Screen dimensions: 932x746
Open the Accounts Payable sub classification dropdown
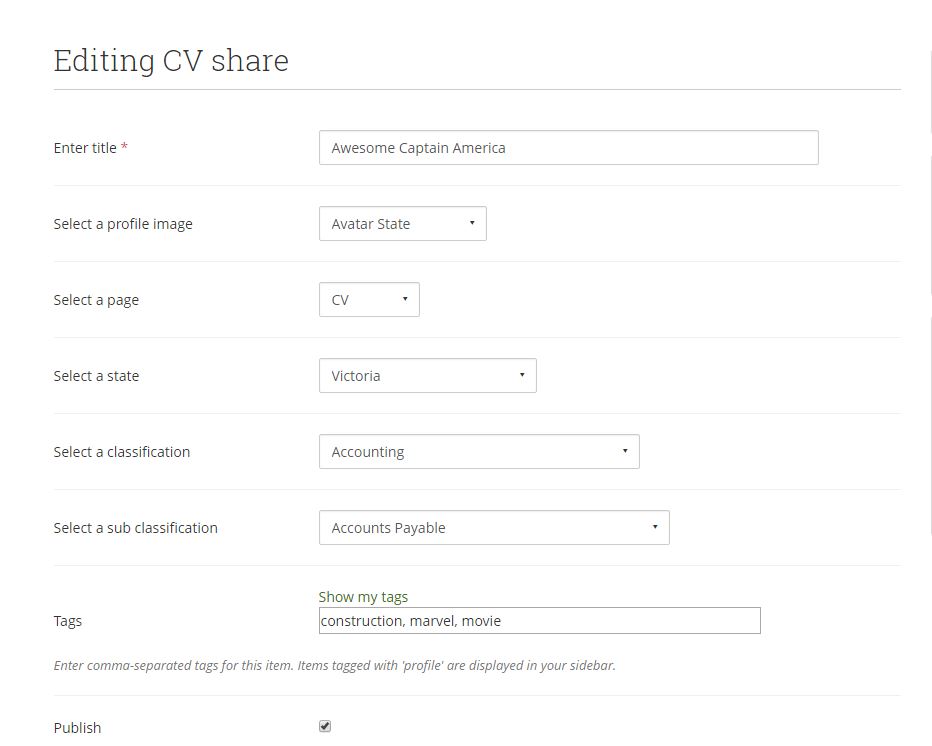(x=493, y=528)
